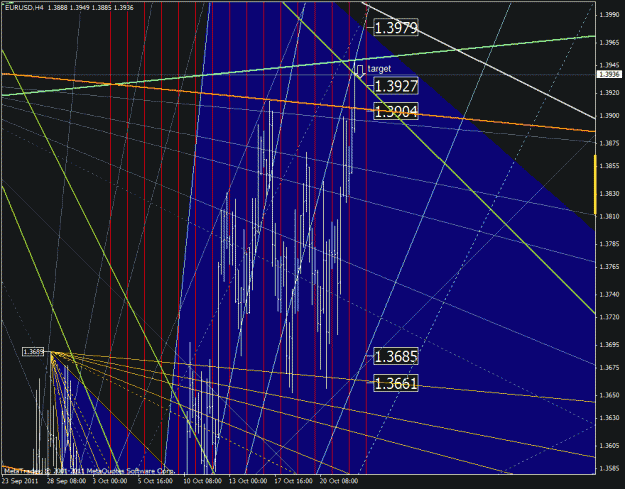Click the 1.3675 value on price scale
Screen dimensions: 625x489
coord(609,367)
